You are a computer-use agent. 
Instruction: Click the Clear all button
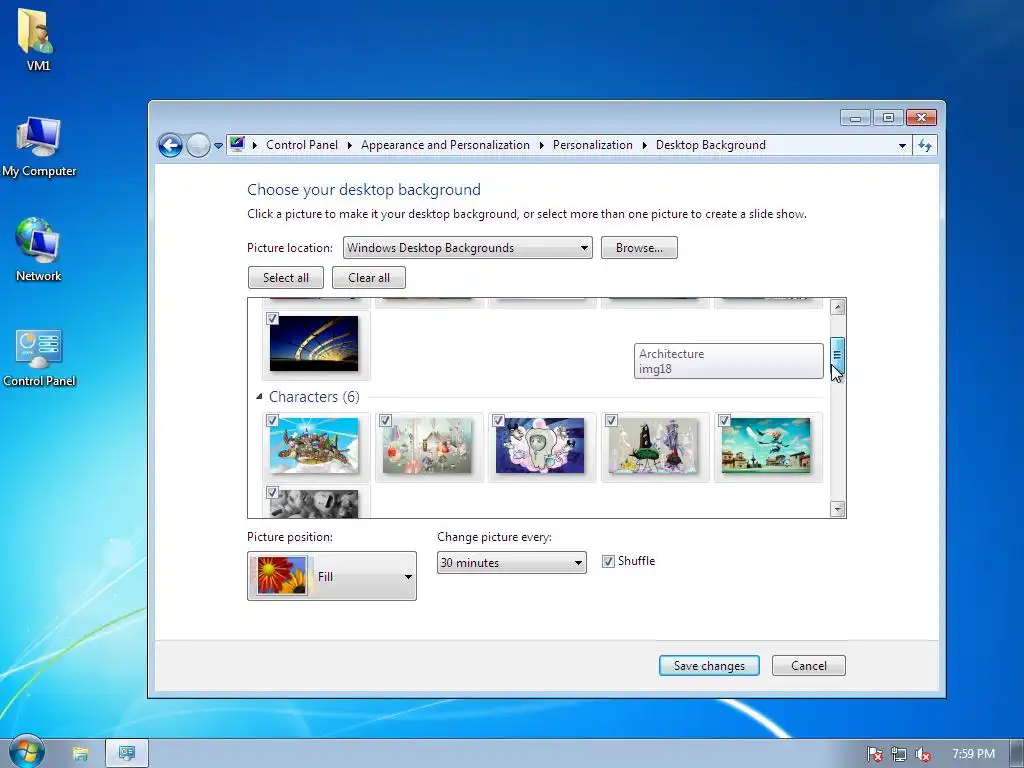368,278
